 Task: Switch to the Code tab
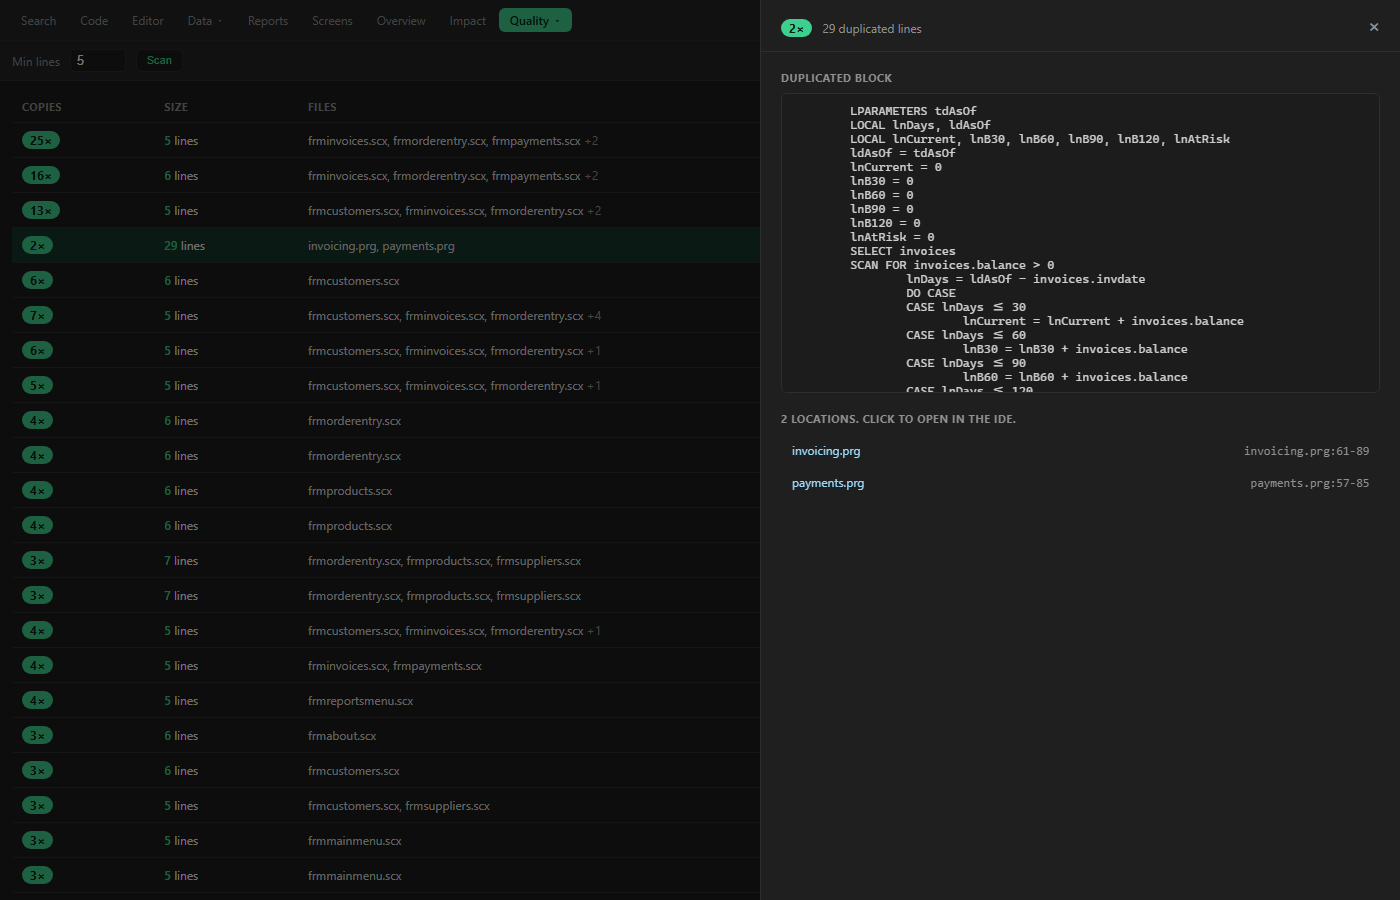coord(94,21)
